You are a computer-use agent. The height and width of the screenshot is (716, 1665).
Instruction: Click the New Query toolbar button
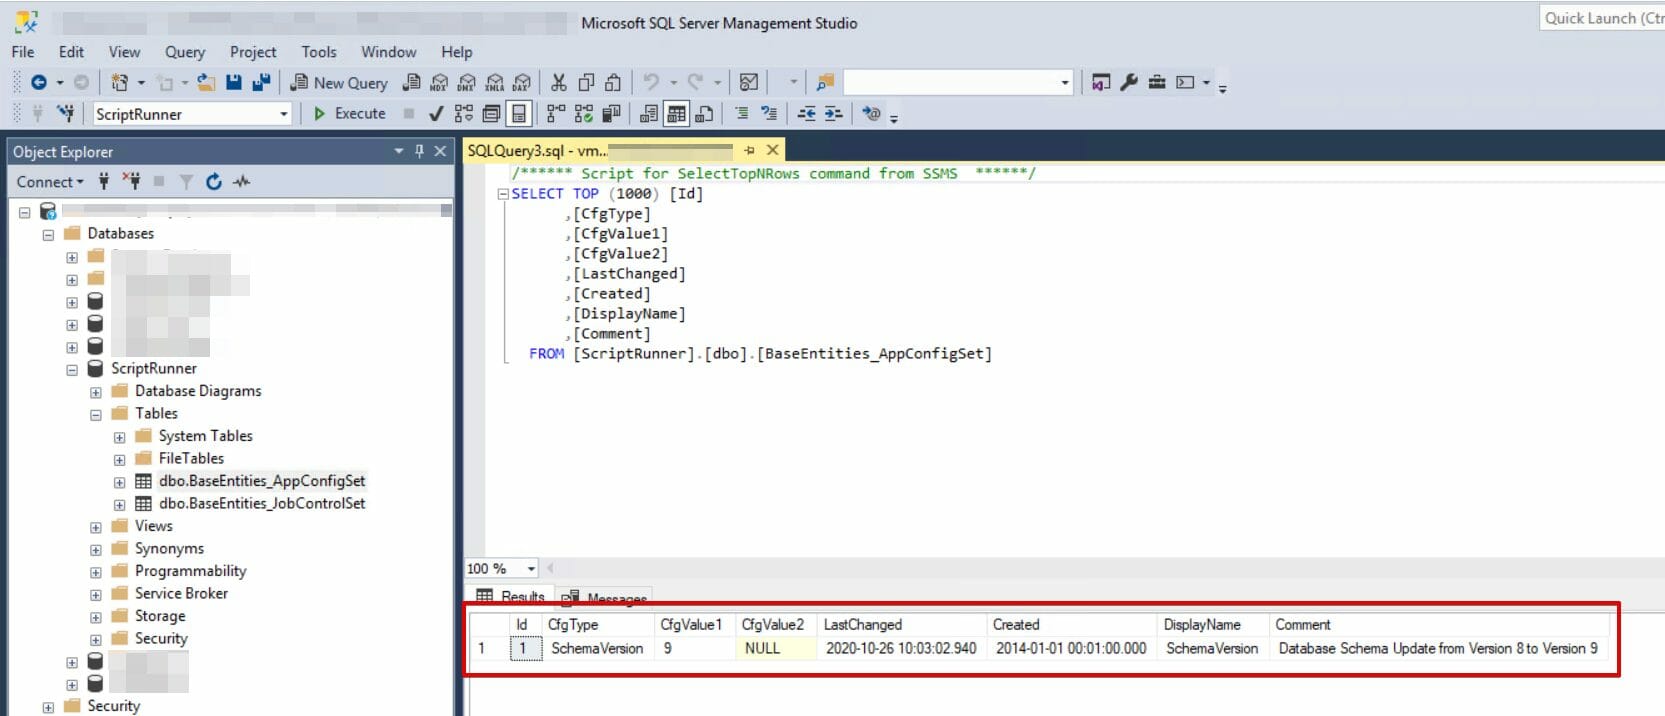(x=339, y=83)
